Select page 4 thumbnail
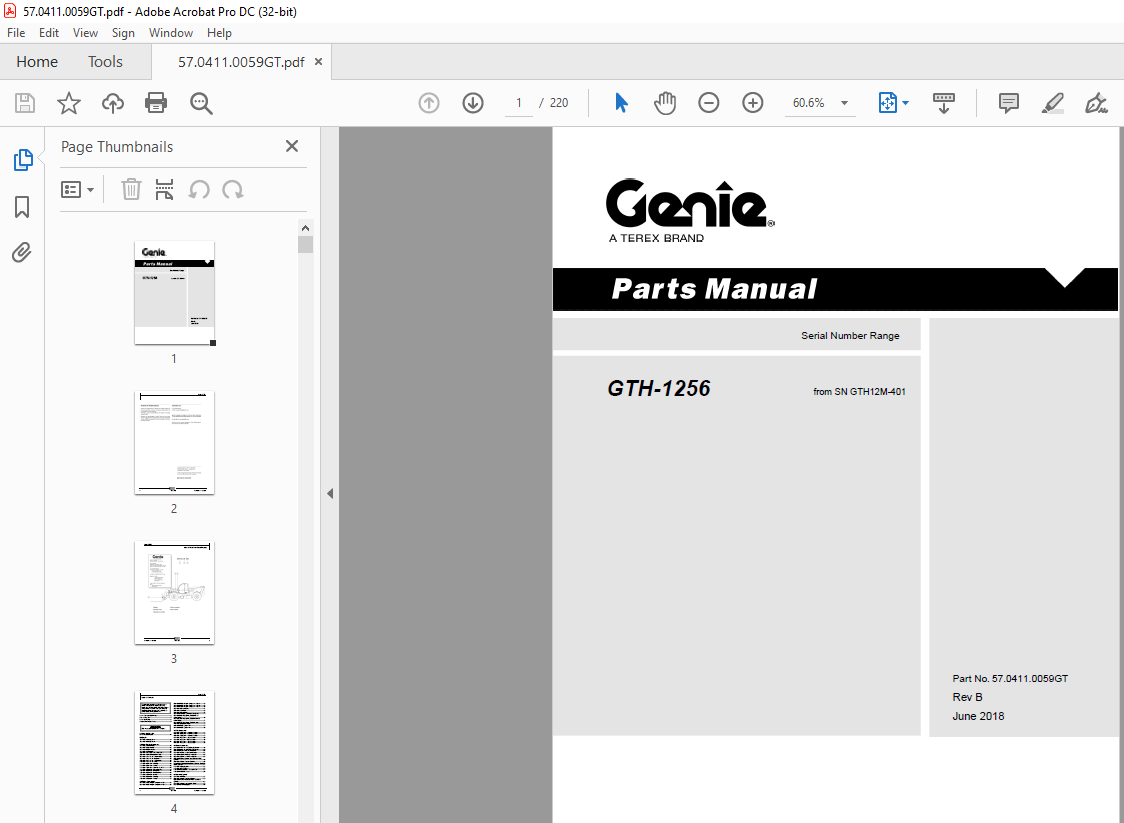 pyautogui.click(x=174, y=743)
